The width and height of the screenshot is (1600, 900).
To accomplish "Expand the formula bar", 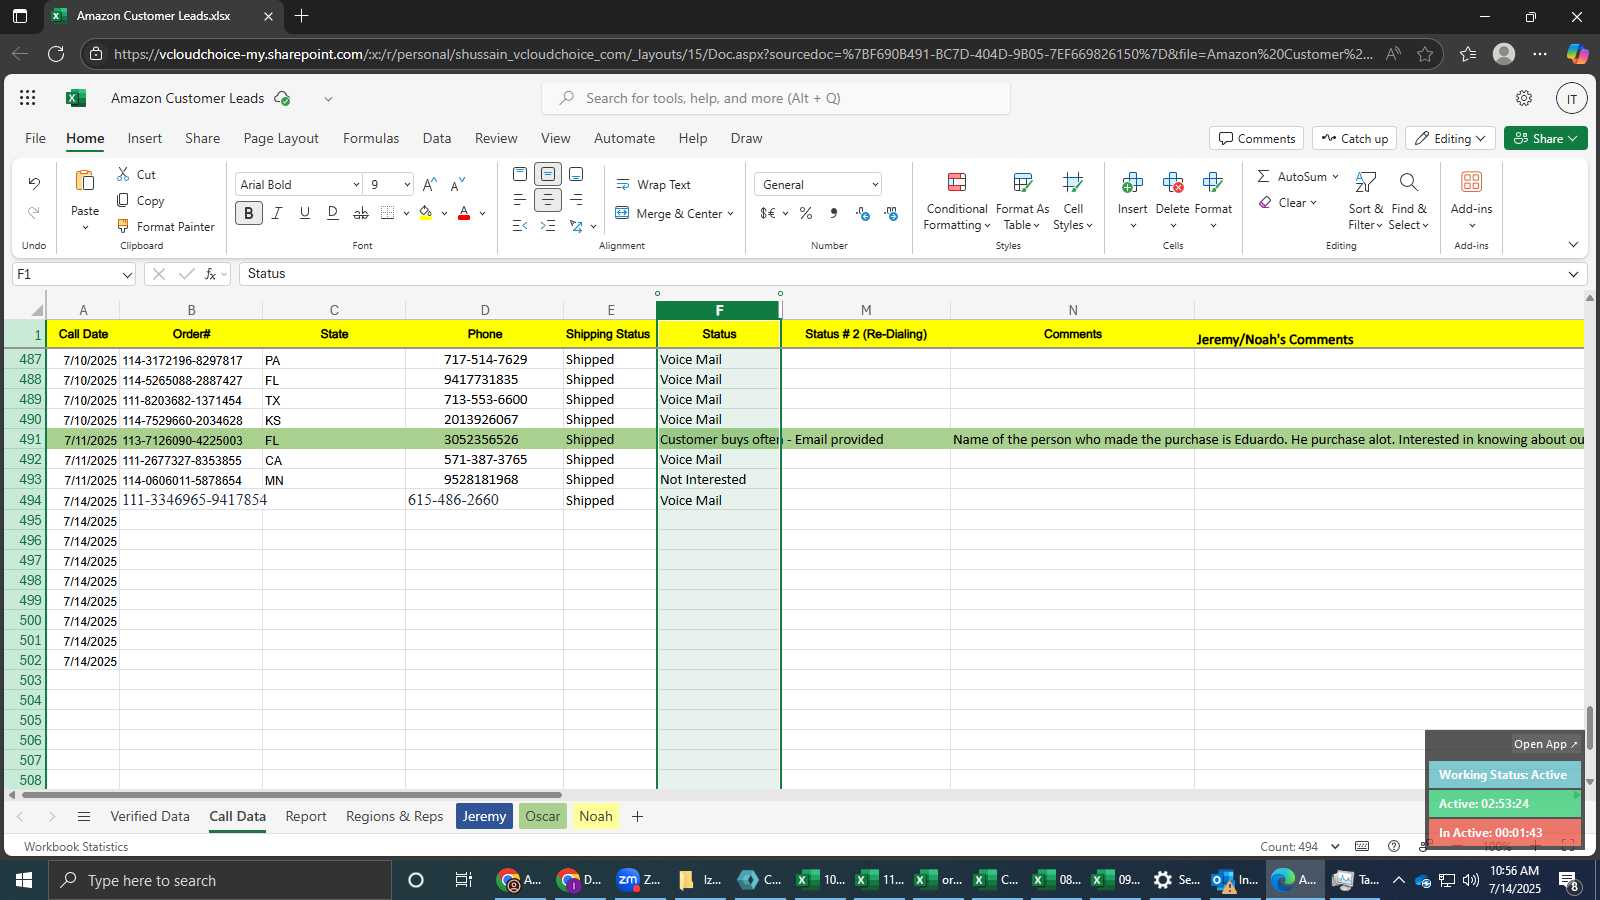I will pyautogui.click(x=1573, y=274).
